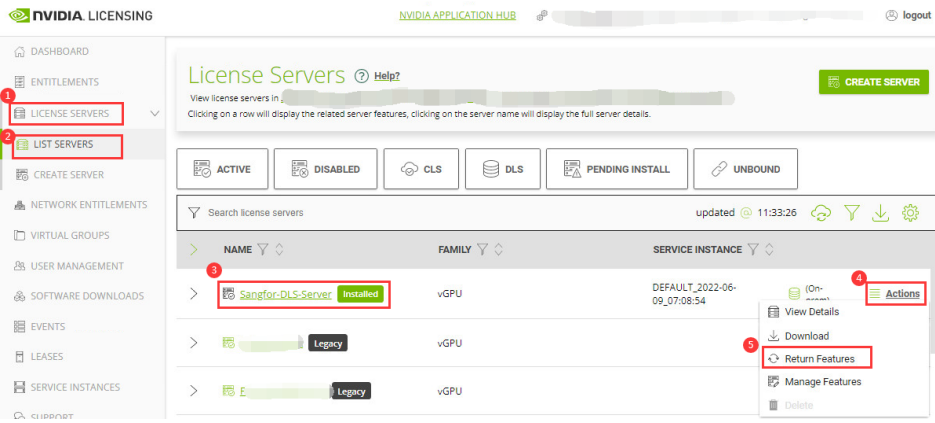Screen dimensions: 935x423
Task: Click the CREATE SERVER green button
Action: point(872,82)
